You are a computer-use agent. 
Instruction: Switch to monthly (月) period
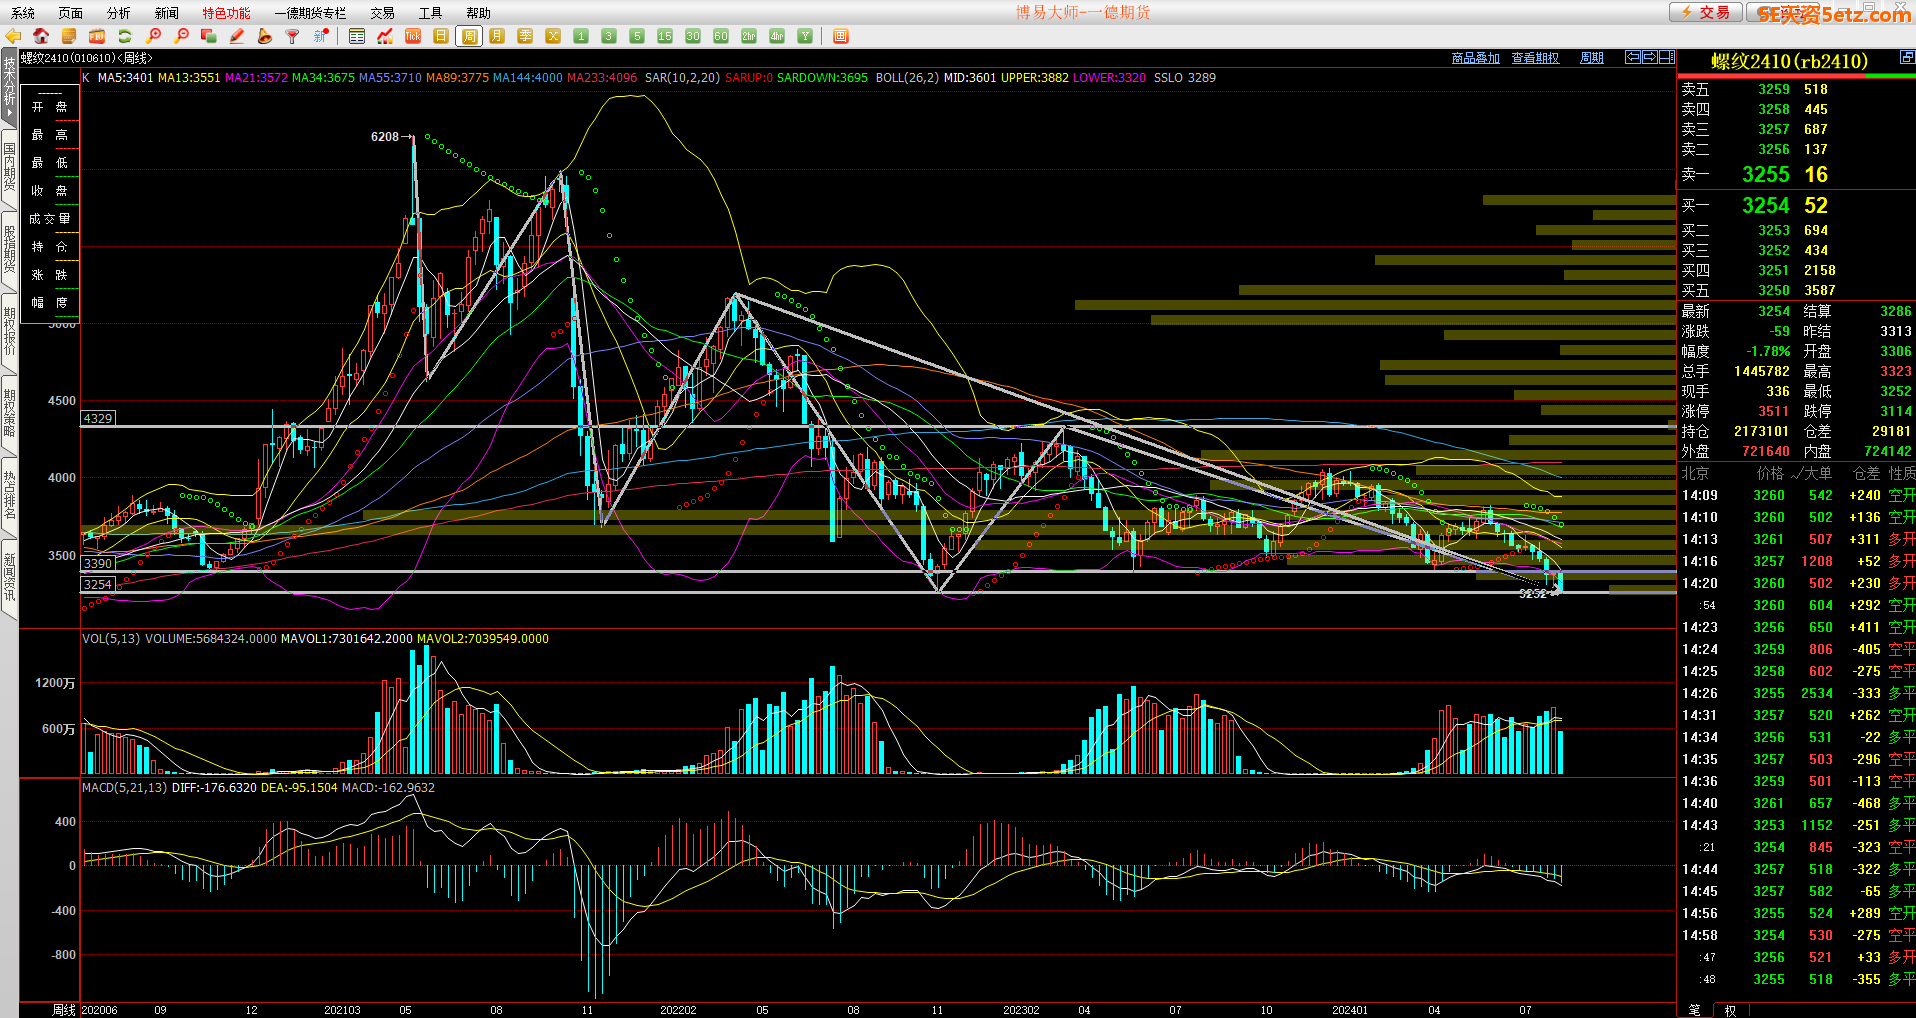click(x=497, y=36)
